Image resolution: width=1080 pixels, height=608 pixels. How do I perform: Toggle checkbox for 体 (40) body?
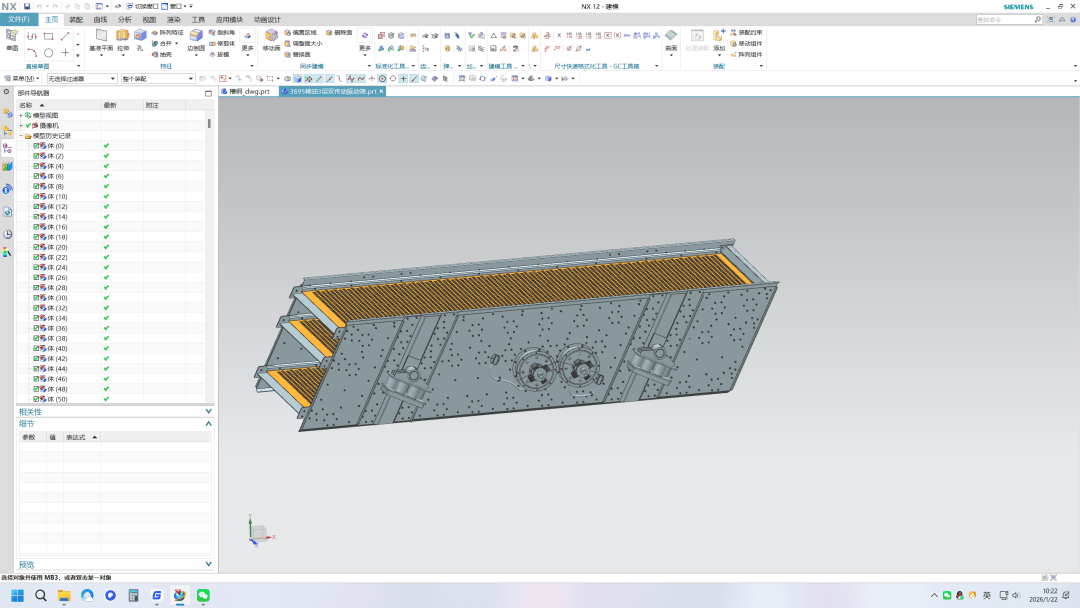point(36,348)
